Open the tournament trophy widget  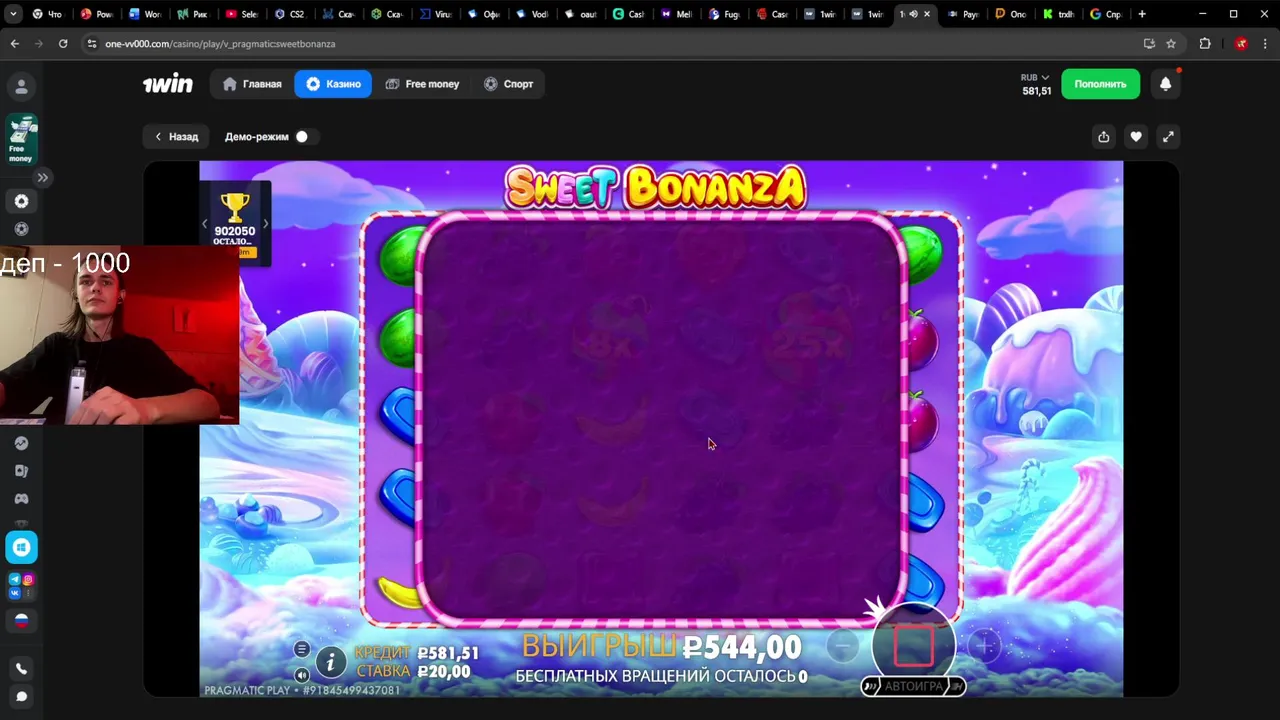point(235,222)
